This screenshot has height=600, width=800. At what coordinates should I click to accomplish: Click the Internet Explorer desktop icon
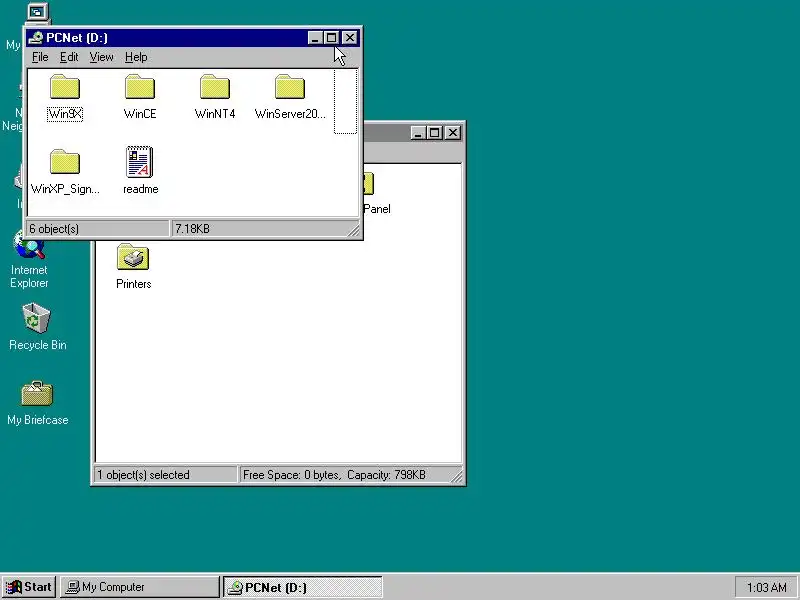tap(30, 244)
